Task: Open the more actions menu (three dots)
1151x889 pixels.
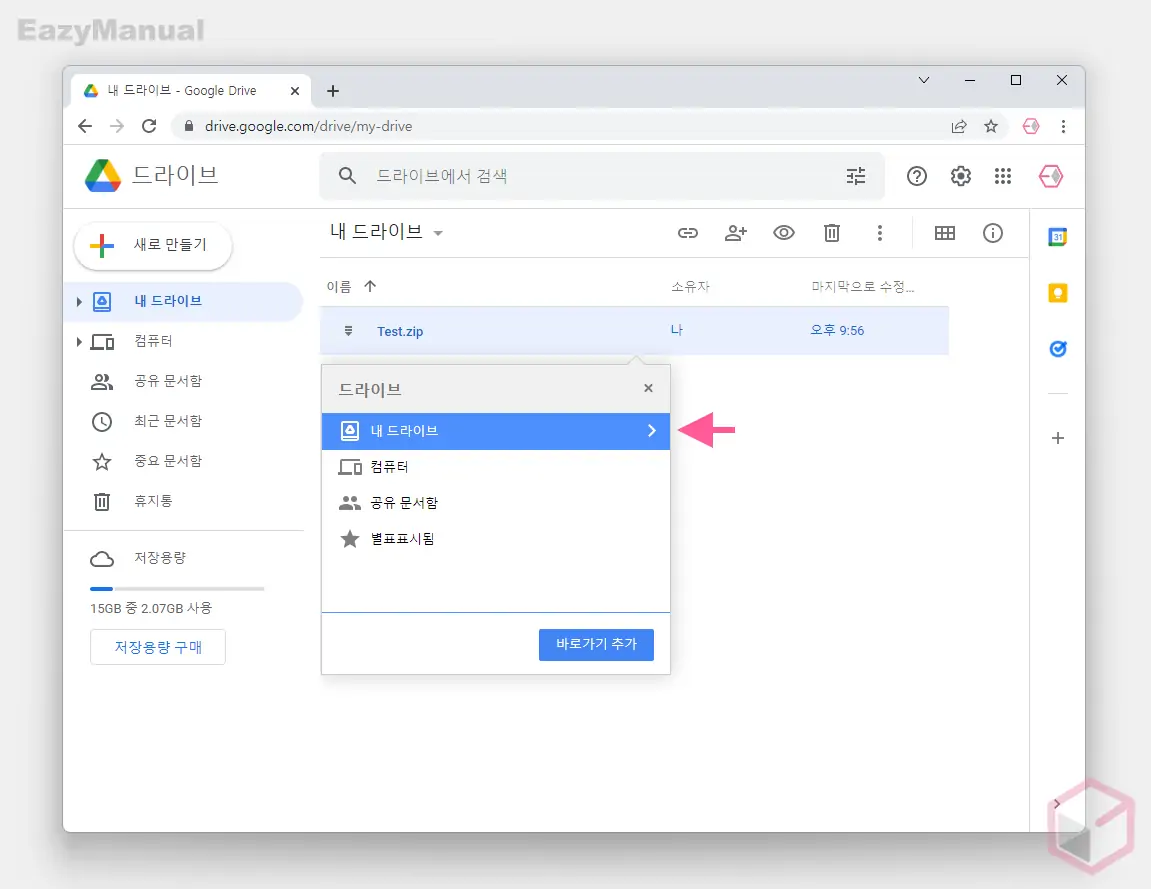Action: coord(880,232)
